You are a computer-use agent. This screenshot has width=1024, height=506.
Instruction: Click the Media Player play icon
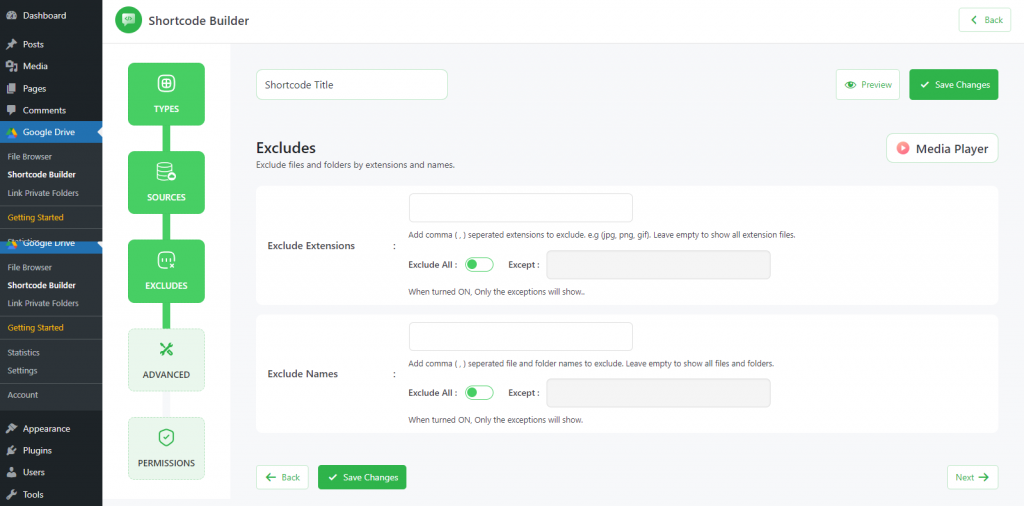coord(903,148)
